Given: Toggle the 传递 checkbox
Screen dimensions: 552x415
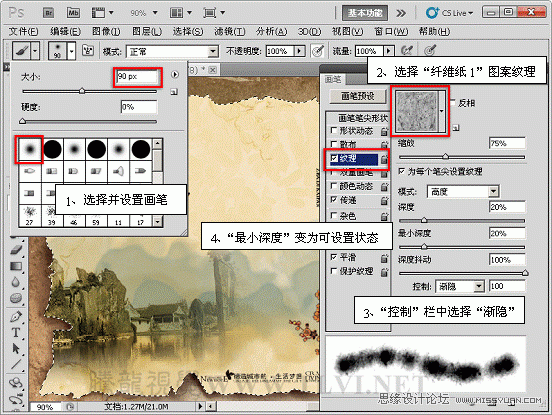Looking at the screenshot, I should (x=333, y=200).
